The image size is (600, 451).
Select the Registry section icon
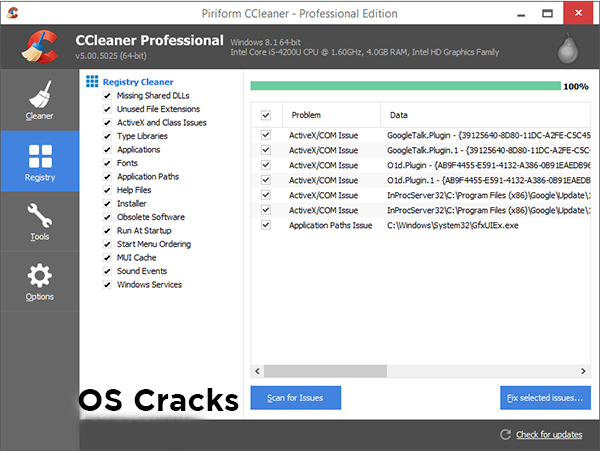coord(40,156)
